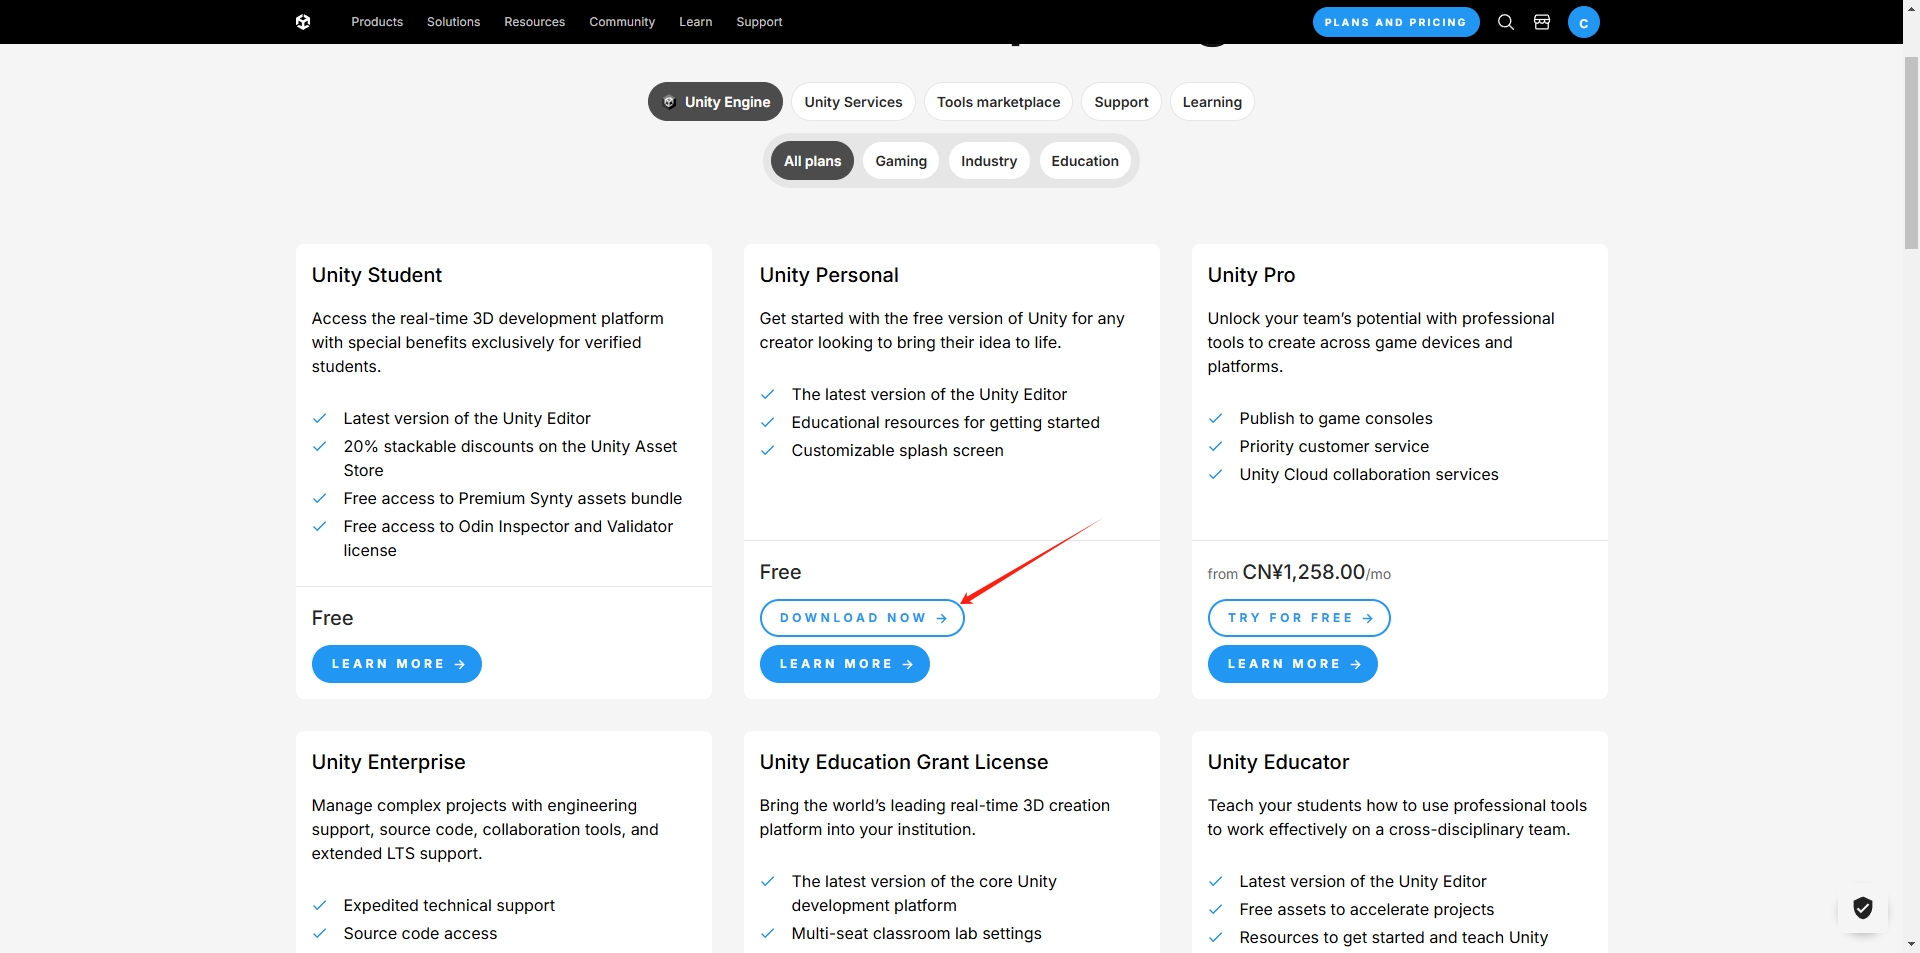1920x953 pixels.
Task: Click the Unity Educator card title
Action: 1278,762
